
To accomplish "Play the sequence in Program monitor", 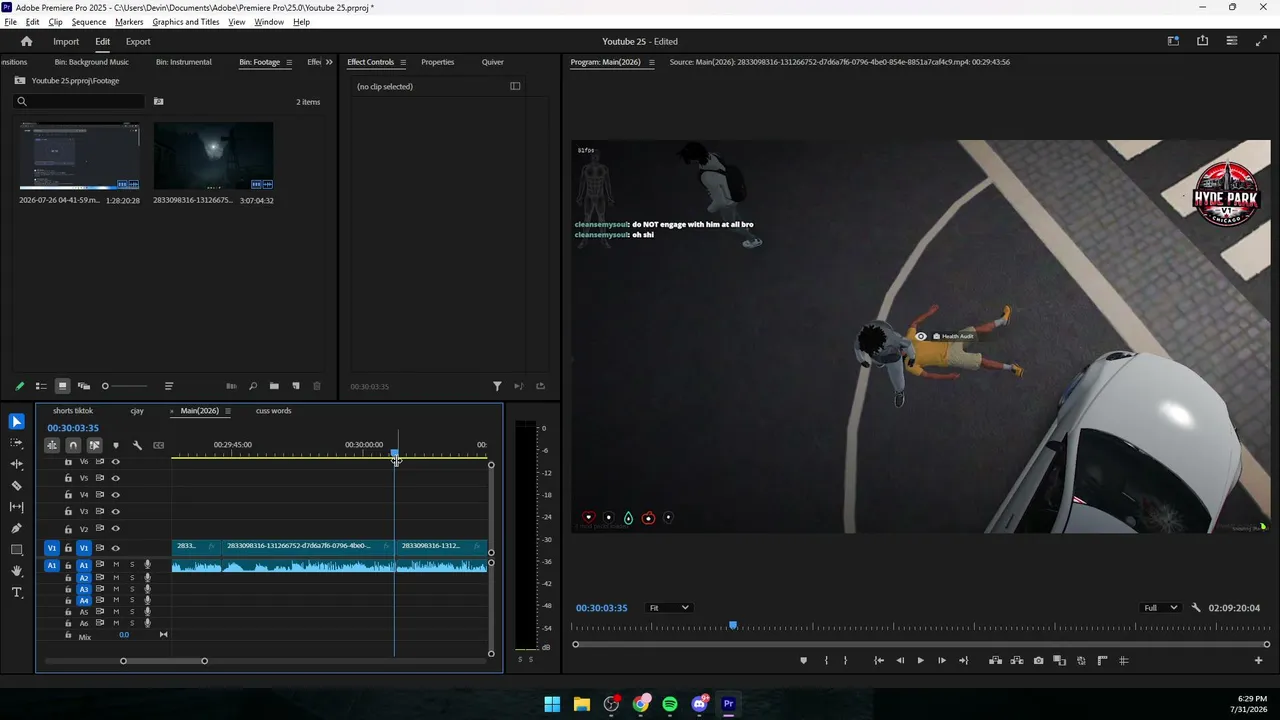I will tap(920, 660).
